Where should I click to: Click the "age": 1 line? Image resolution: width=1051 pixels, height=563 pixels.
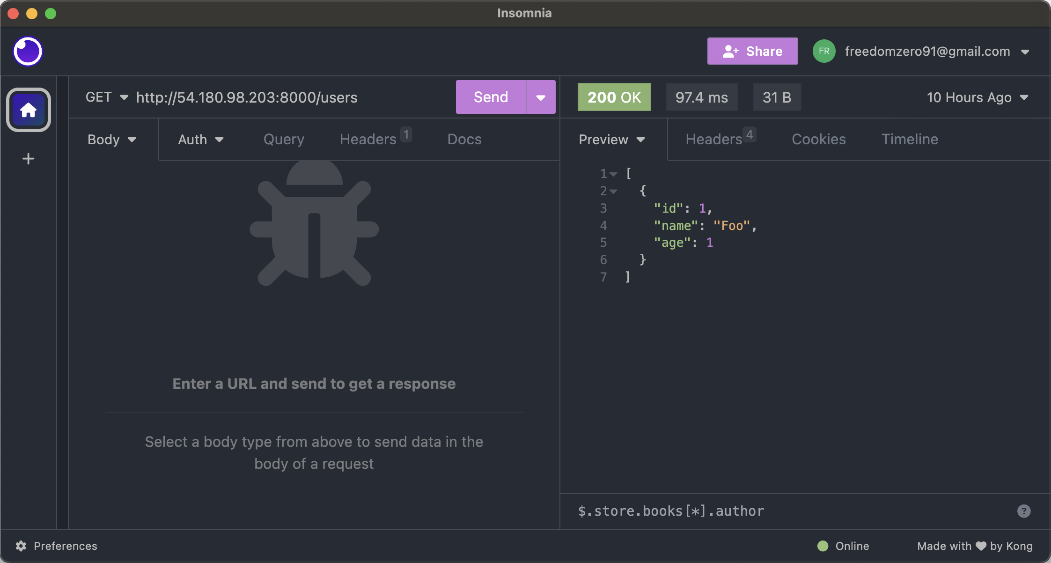[683, 243]
